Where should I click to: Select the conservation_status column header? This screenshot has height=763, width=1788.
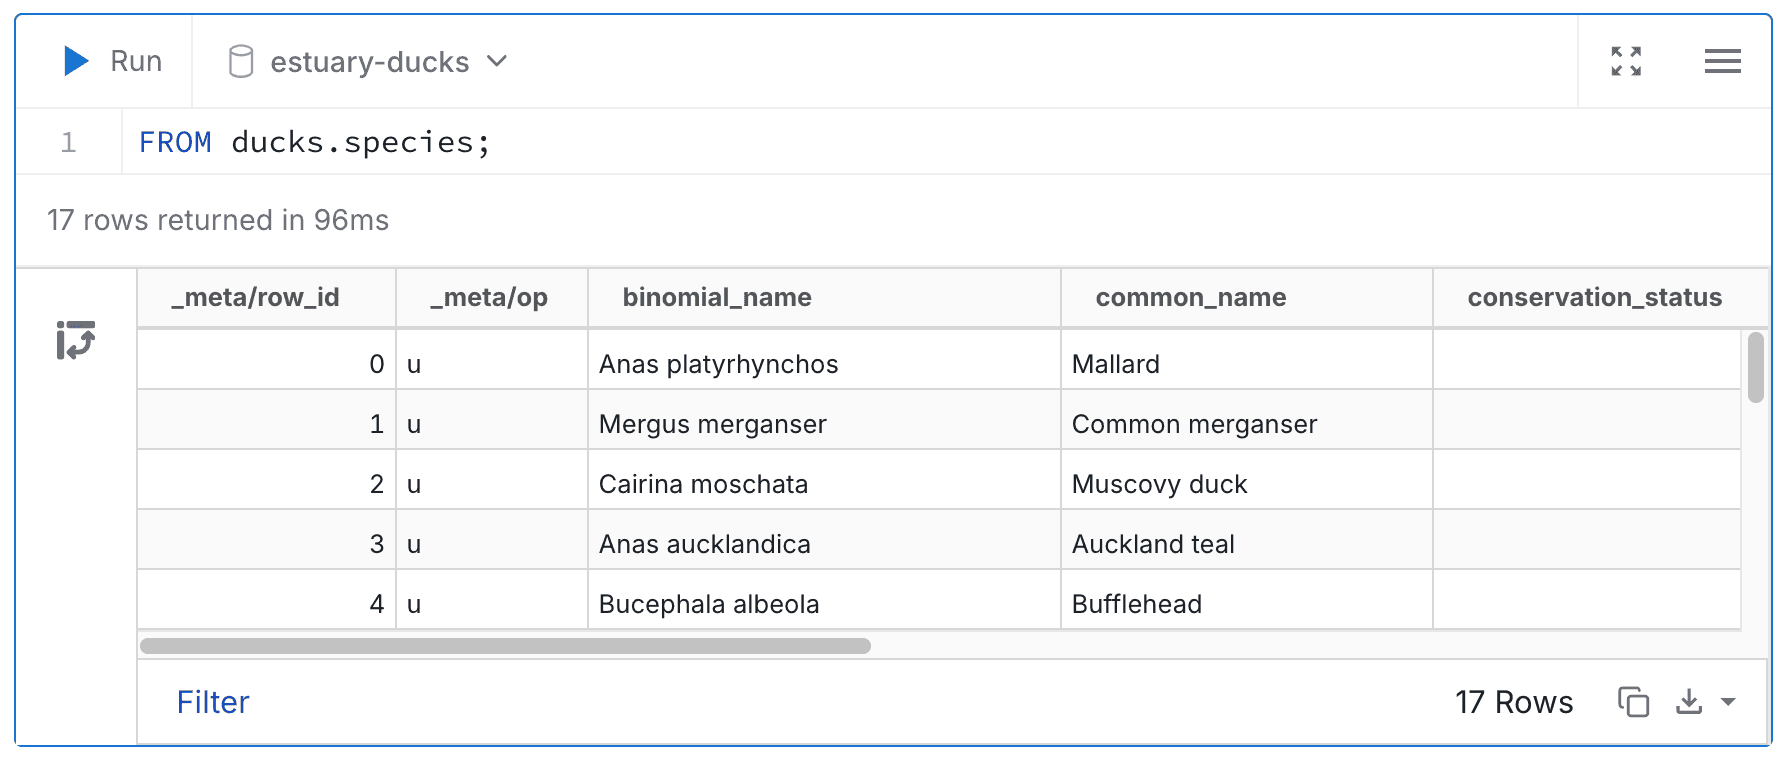pos(1594,297)
